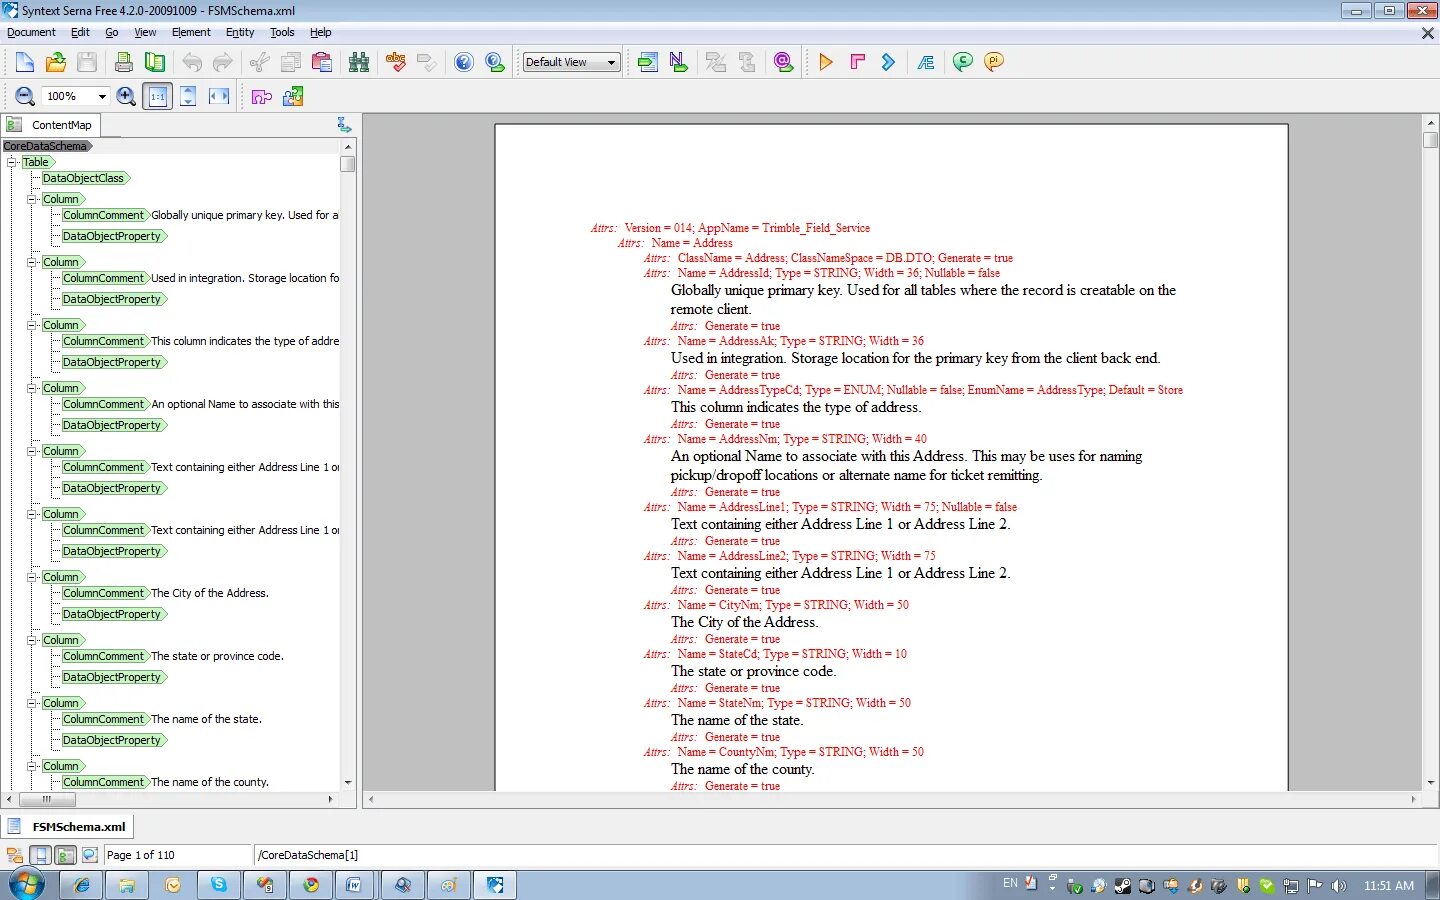1440x900 pixels.
Task: Open the View menu
Action: pyautogui.click(x=145, y=32)
